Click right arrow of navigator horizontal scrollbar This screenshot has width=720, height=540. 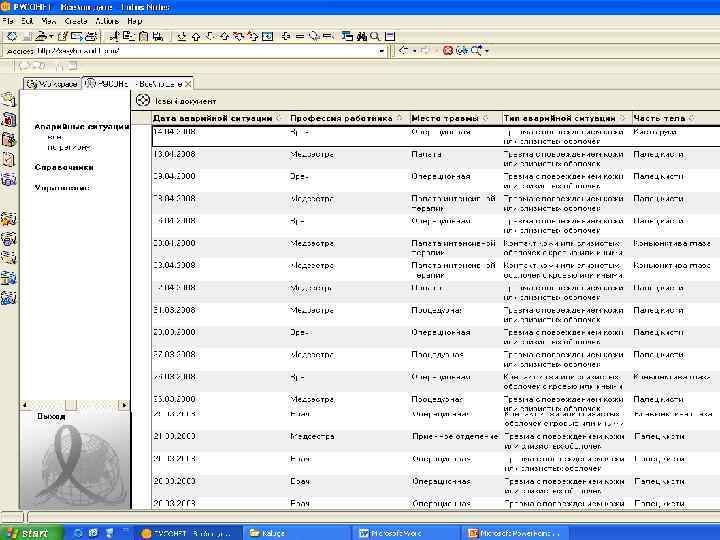[124, 405]
